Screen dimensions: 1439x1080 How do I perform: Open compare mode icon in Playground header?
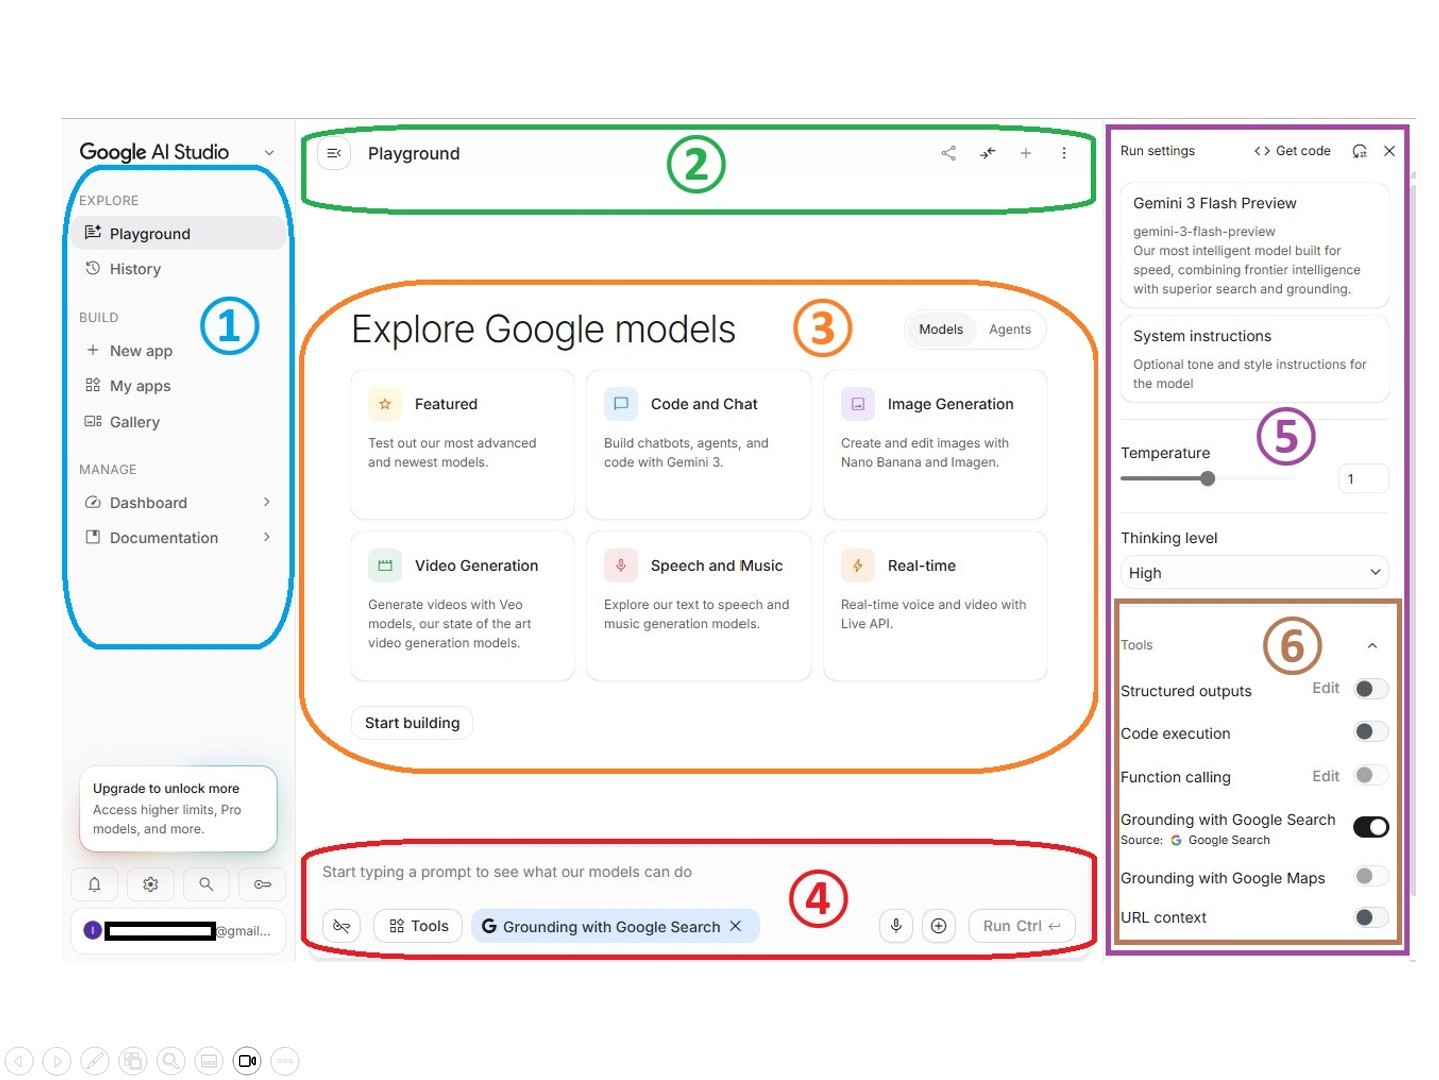987,153
